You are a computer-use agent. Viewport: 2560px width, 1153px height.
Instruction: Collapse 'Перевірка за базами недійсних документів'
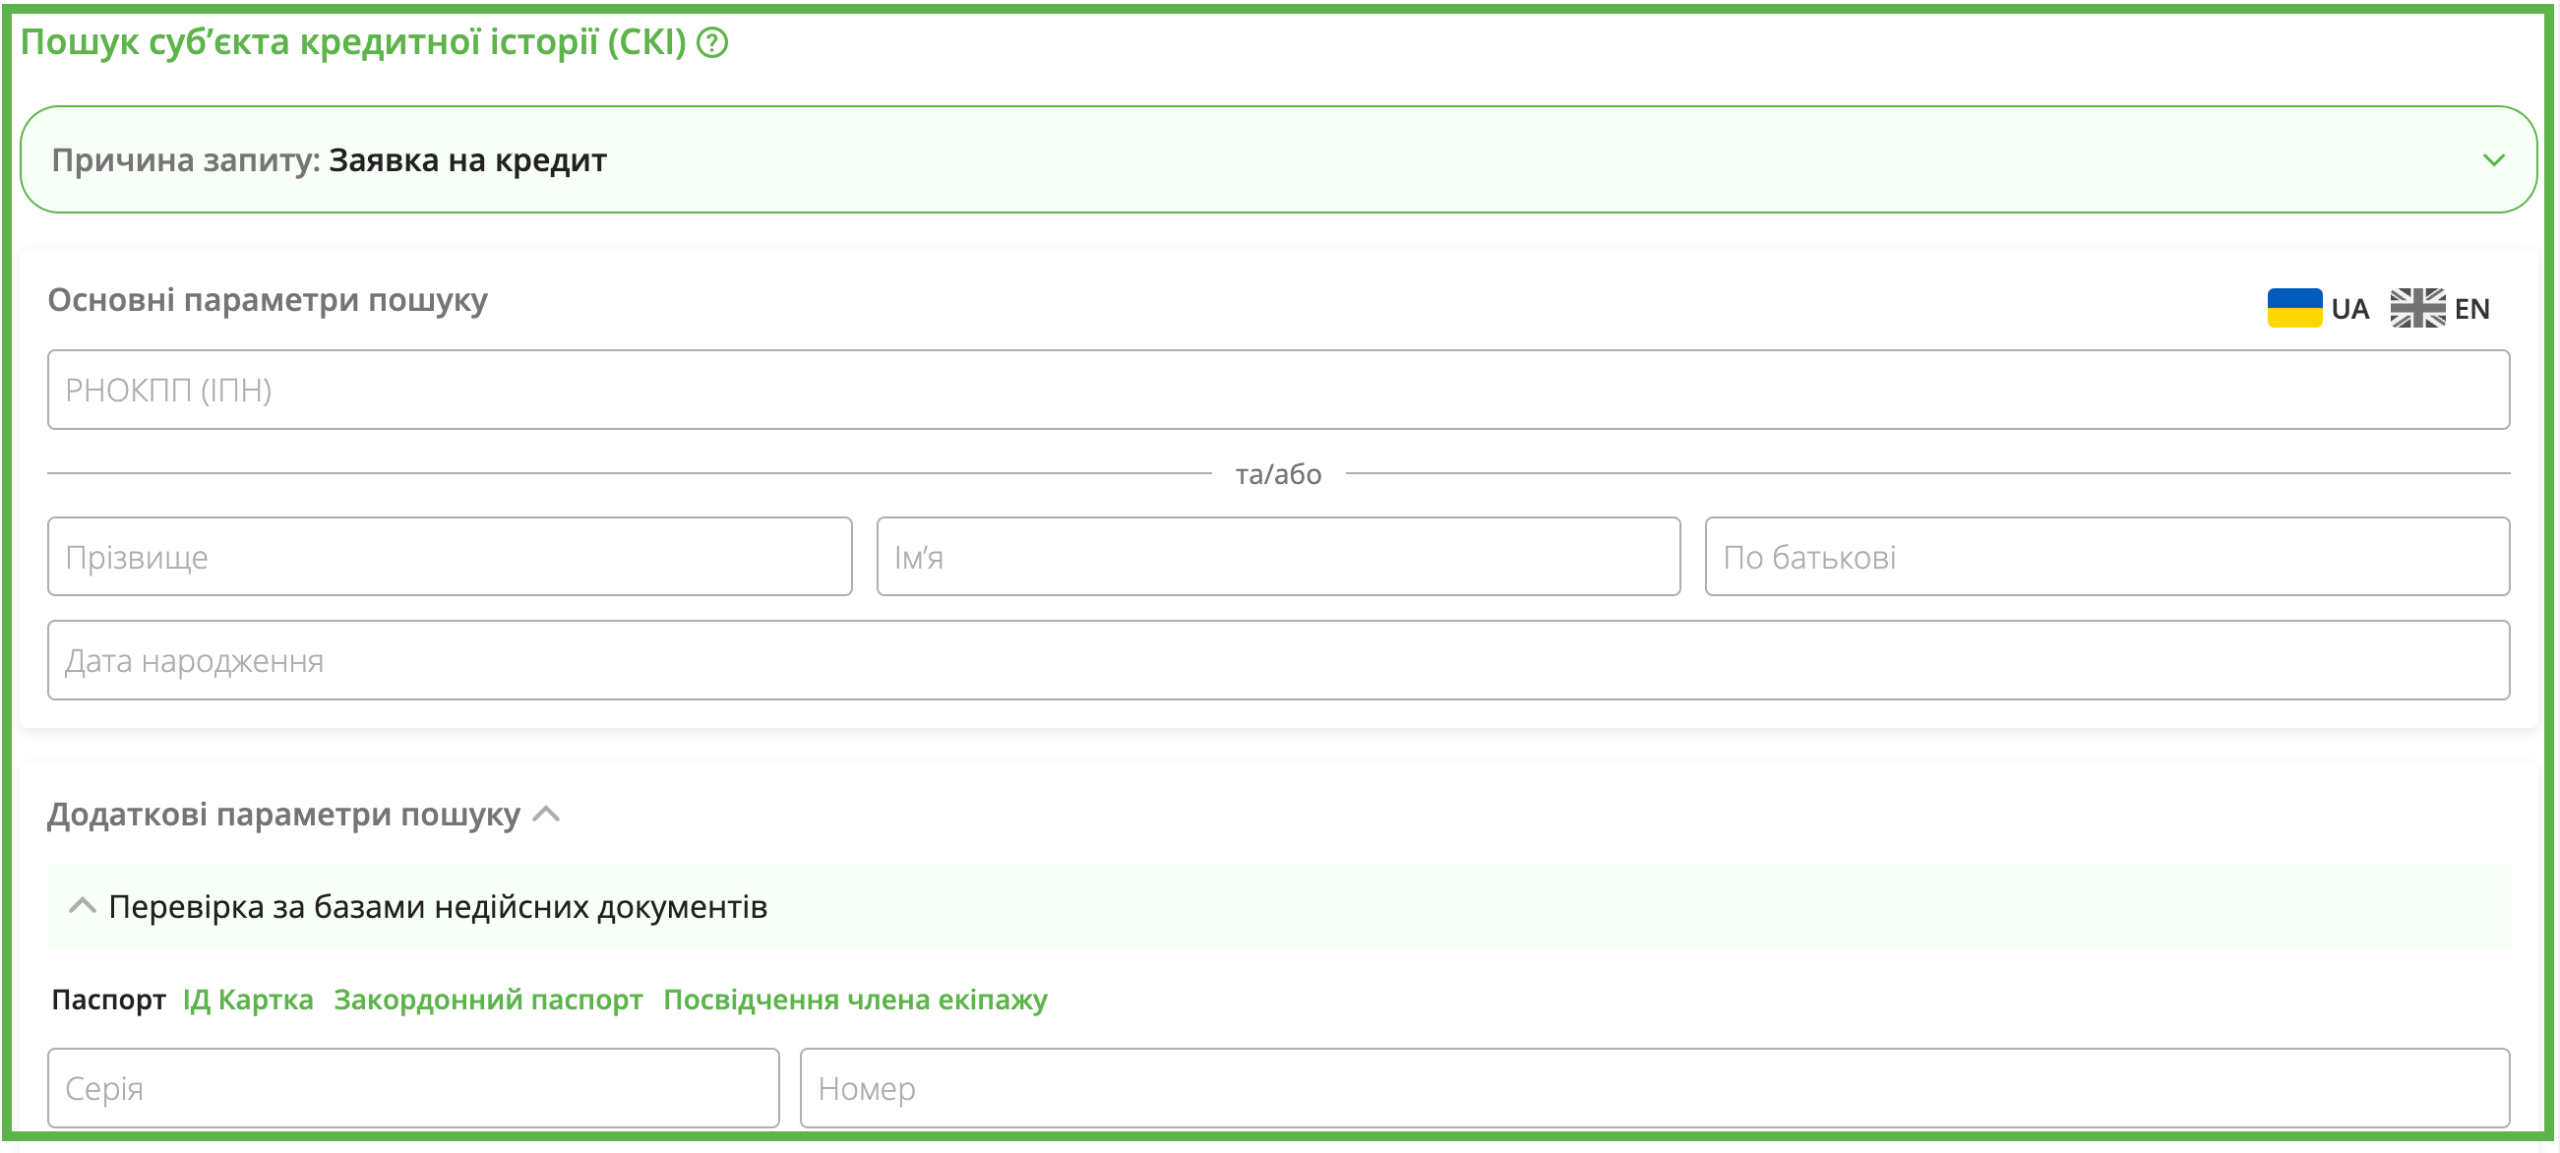click(82, 906)
